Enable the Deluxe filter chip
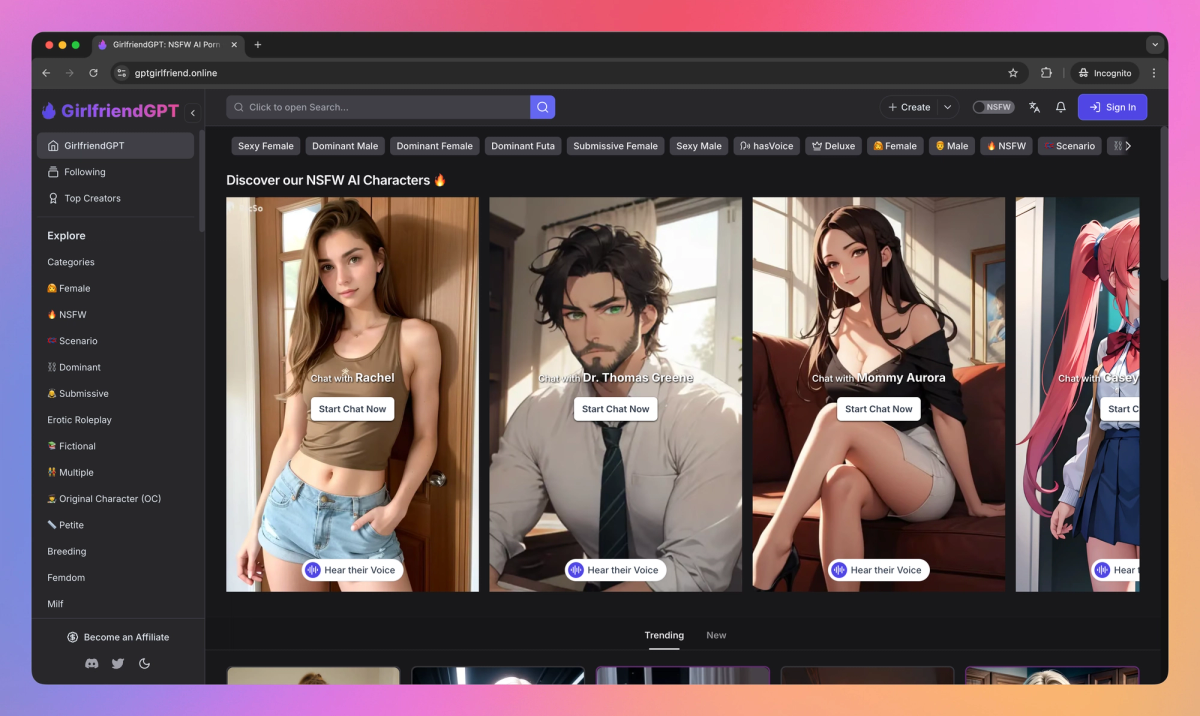This screenshot has height=716, width=1200. click(833, 146)
